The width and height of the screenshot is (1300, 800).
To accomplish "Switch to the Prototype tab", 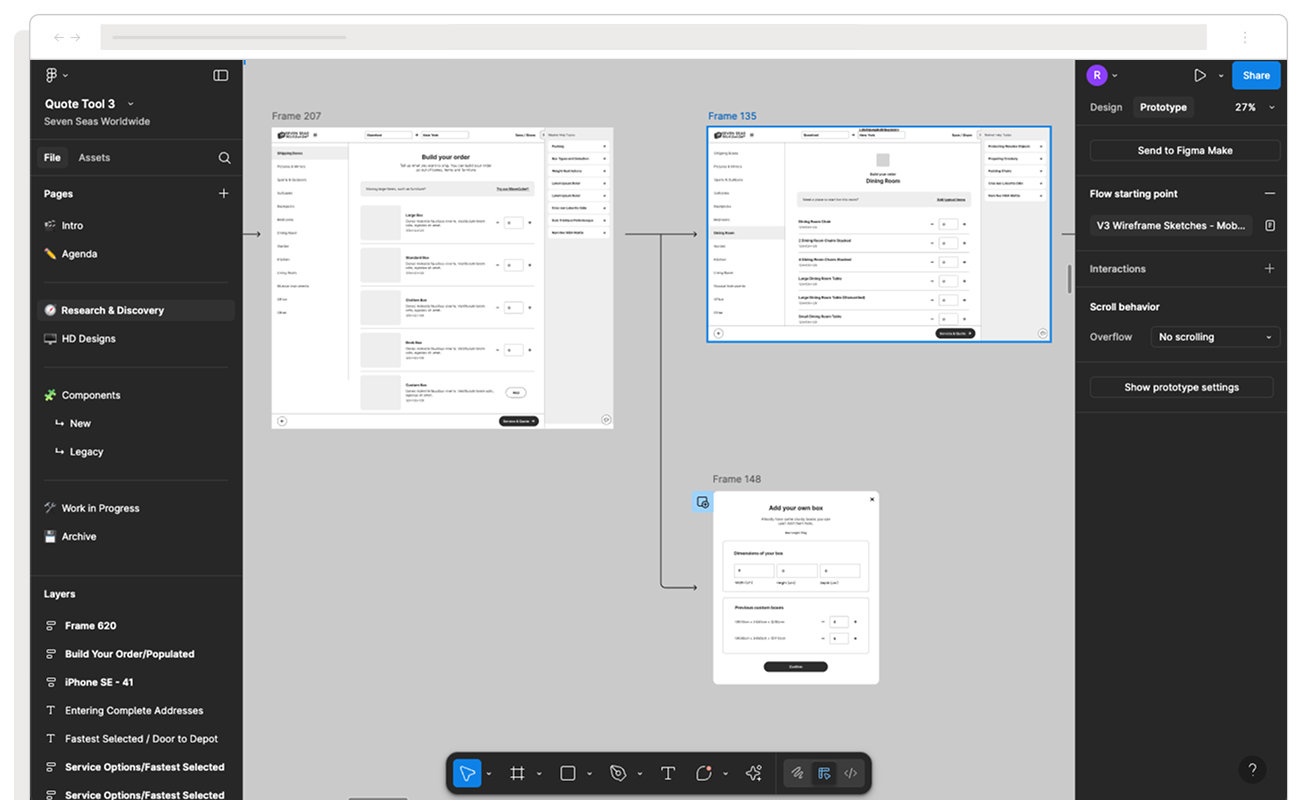I will [1163, 107].
